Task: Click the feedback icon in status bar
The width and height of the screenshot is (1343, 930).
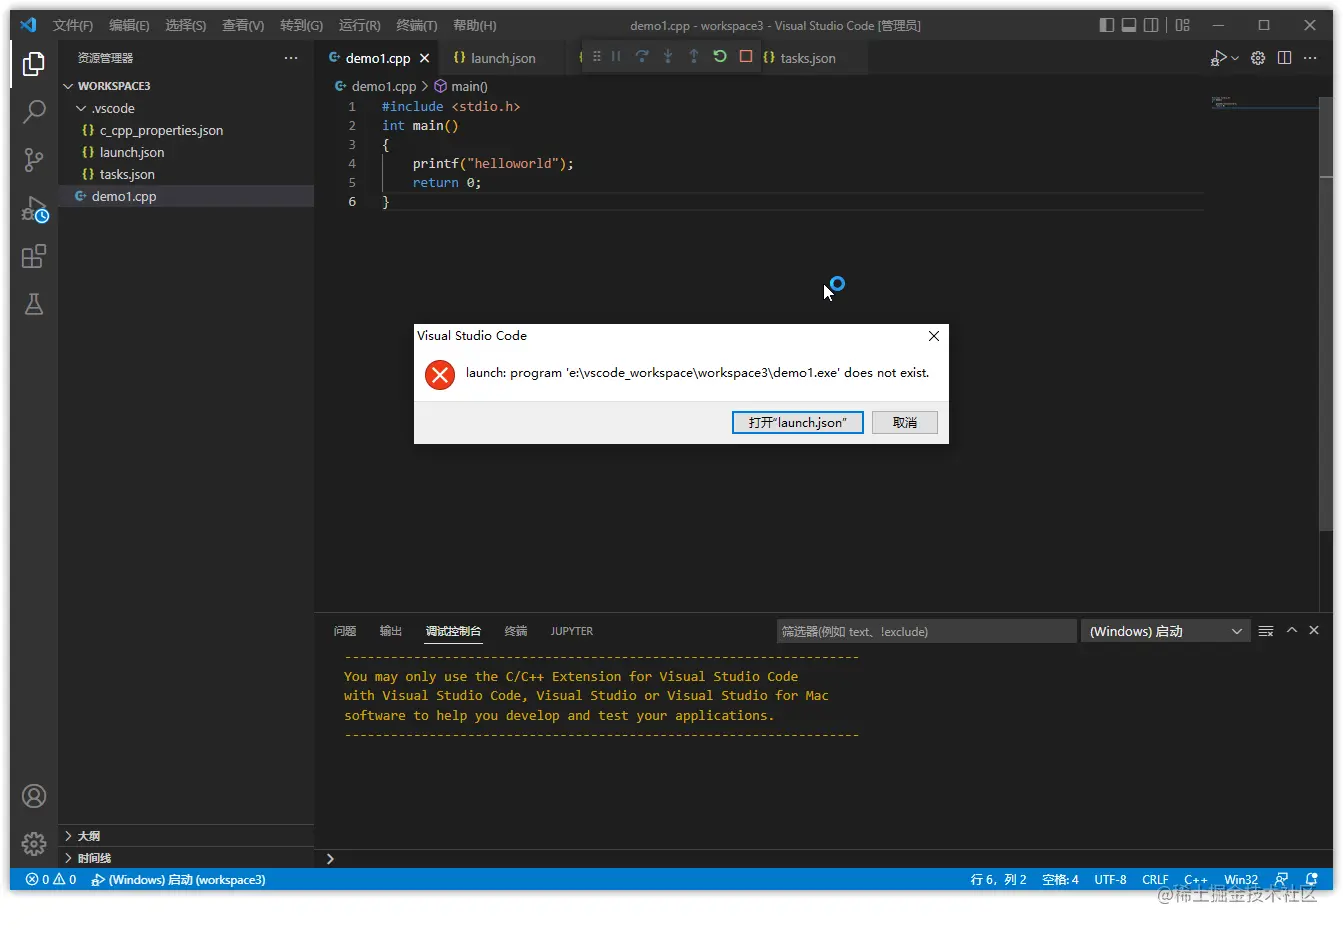Action: 1282,880
